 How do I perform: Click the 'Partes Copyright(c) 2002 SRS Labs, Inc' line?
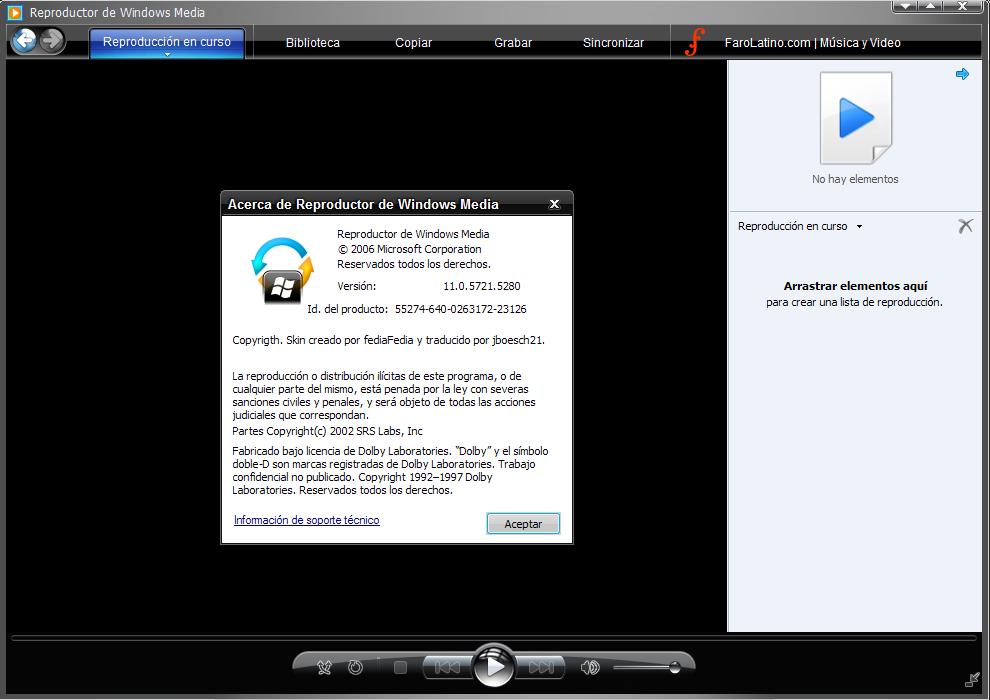328,431
